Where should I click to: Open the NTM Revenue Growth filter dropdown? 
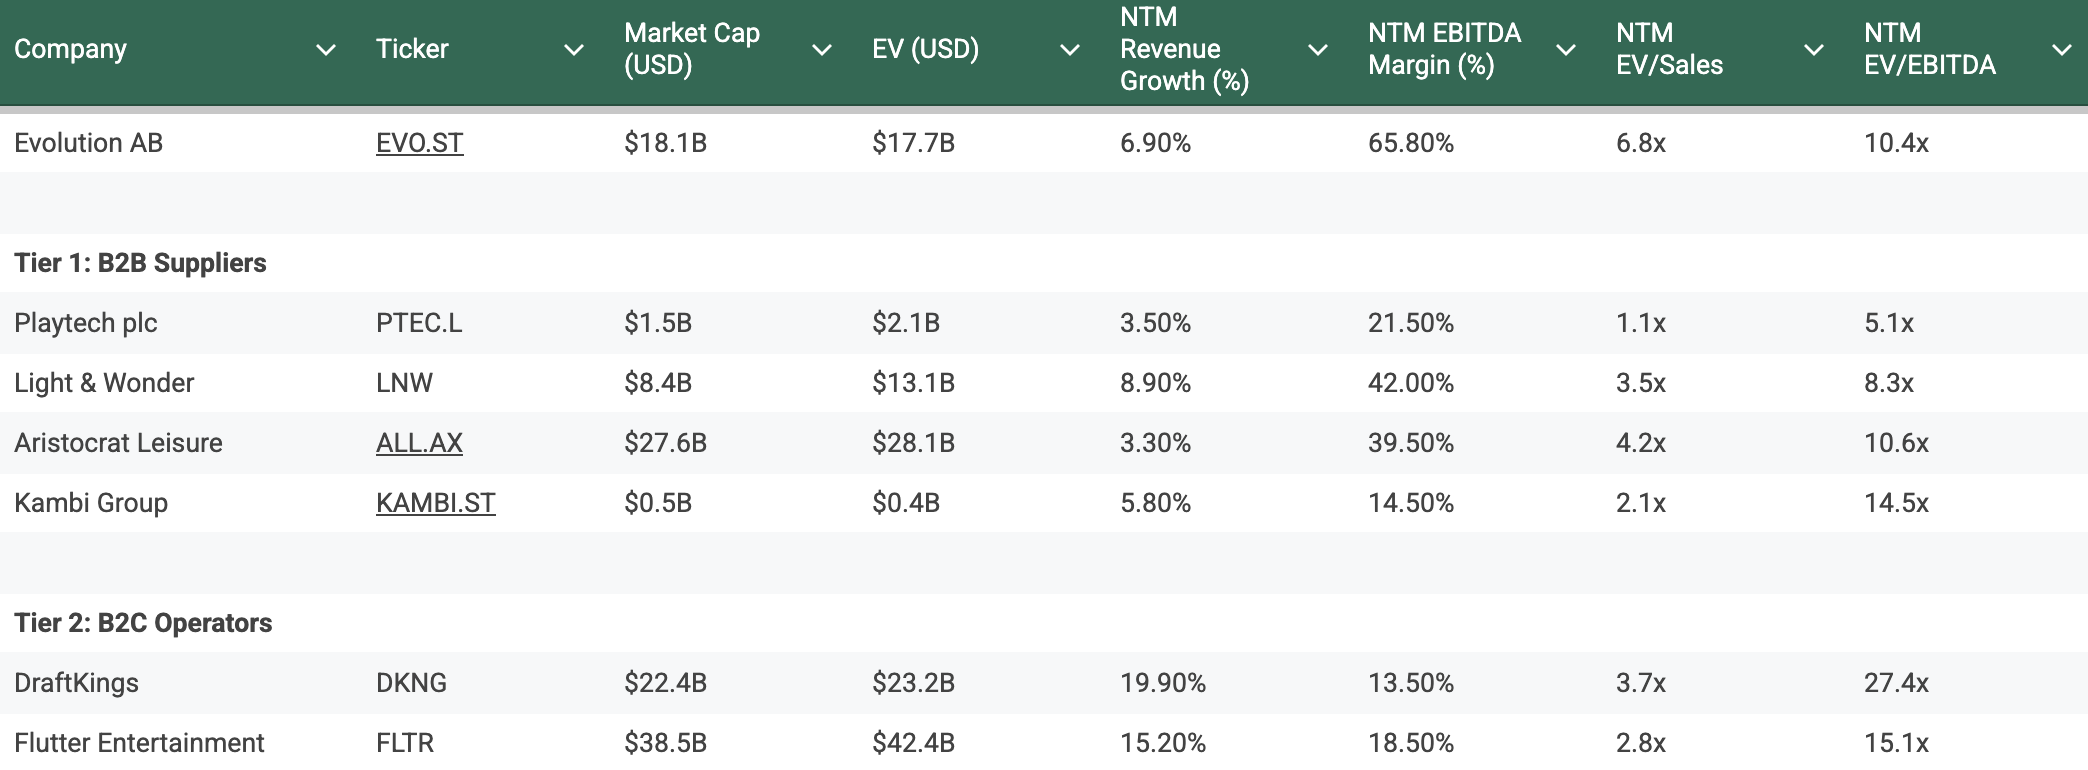[1318, 50]
